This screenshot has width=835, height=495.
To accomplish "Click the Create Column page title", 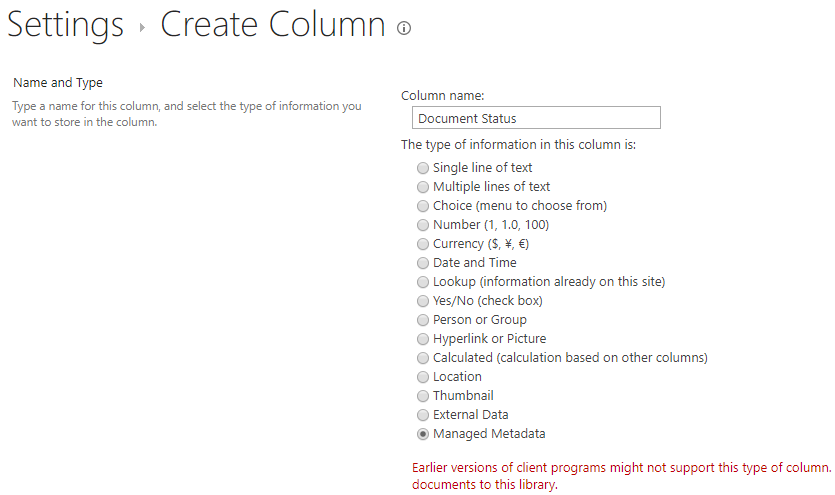I will tap(273, 24).
